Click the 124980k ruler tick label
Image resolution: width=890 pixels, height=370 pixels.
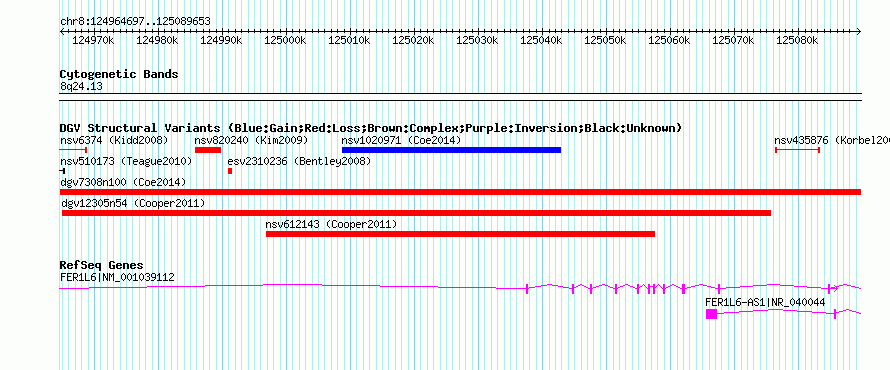[157, 40]
